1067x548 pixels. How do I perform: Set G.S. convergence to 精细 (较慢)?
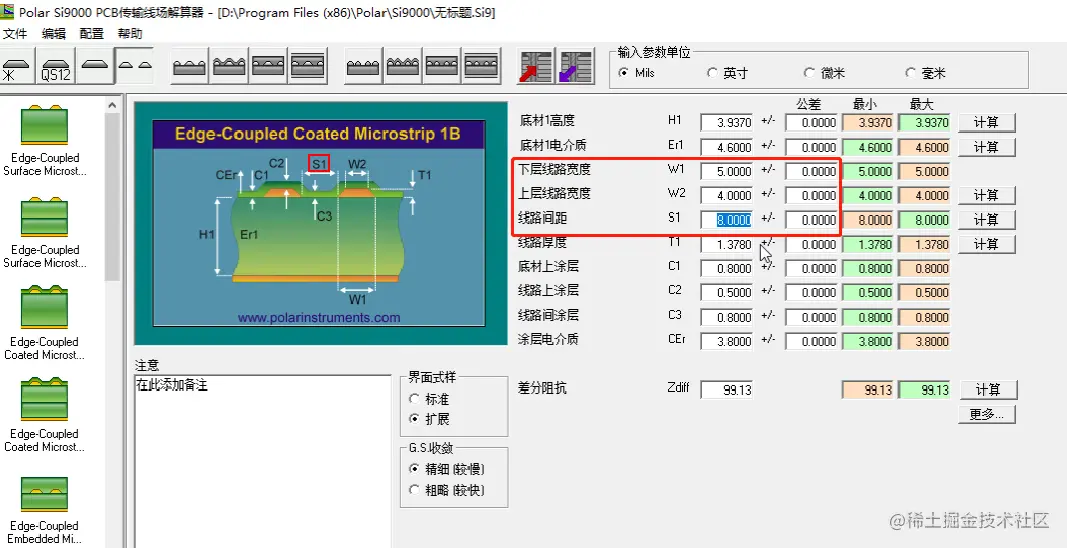point(447,469)
